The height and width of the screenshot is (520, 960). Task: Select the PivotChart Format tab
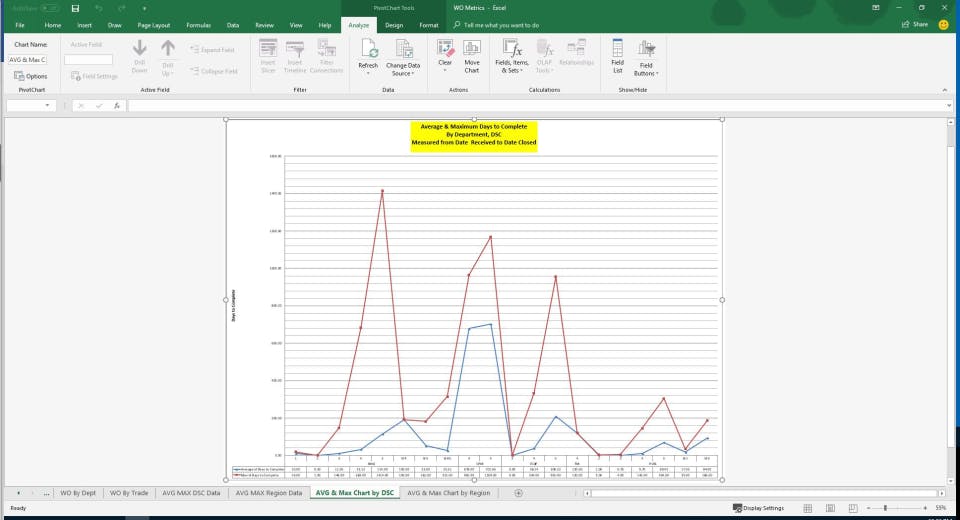coord(429,25)
